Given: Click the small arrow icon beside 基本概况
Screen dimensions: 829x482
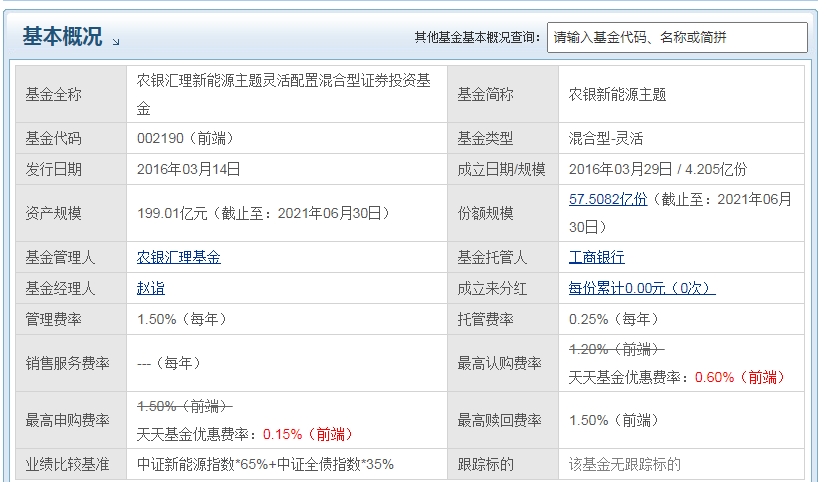Looking at the screenshot, I should (116, 42).
